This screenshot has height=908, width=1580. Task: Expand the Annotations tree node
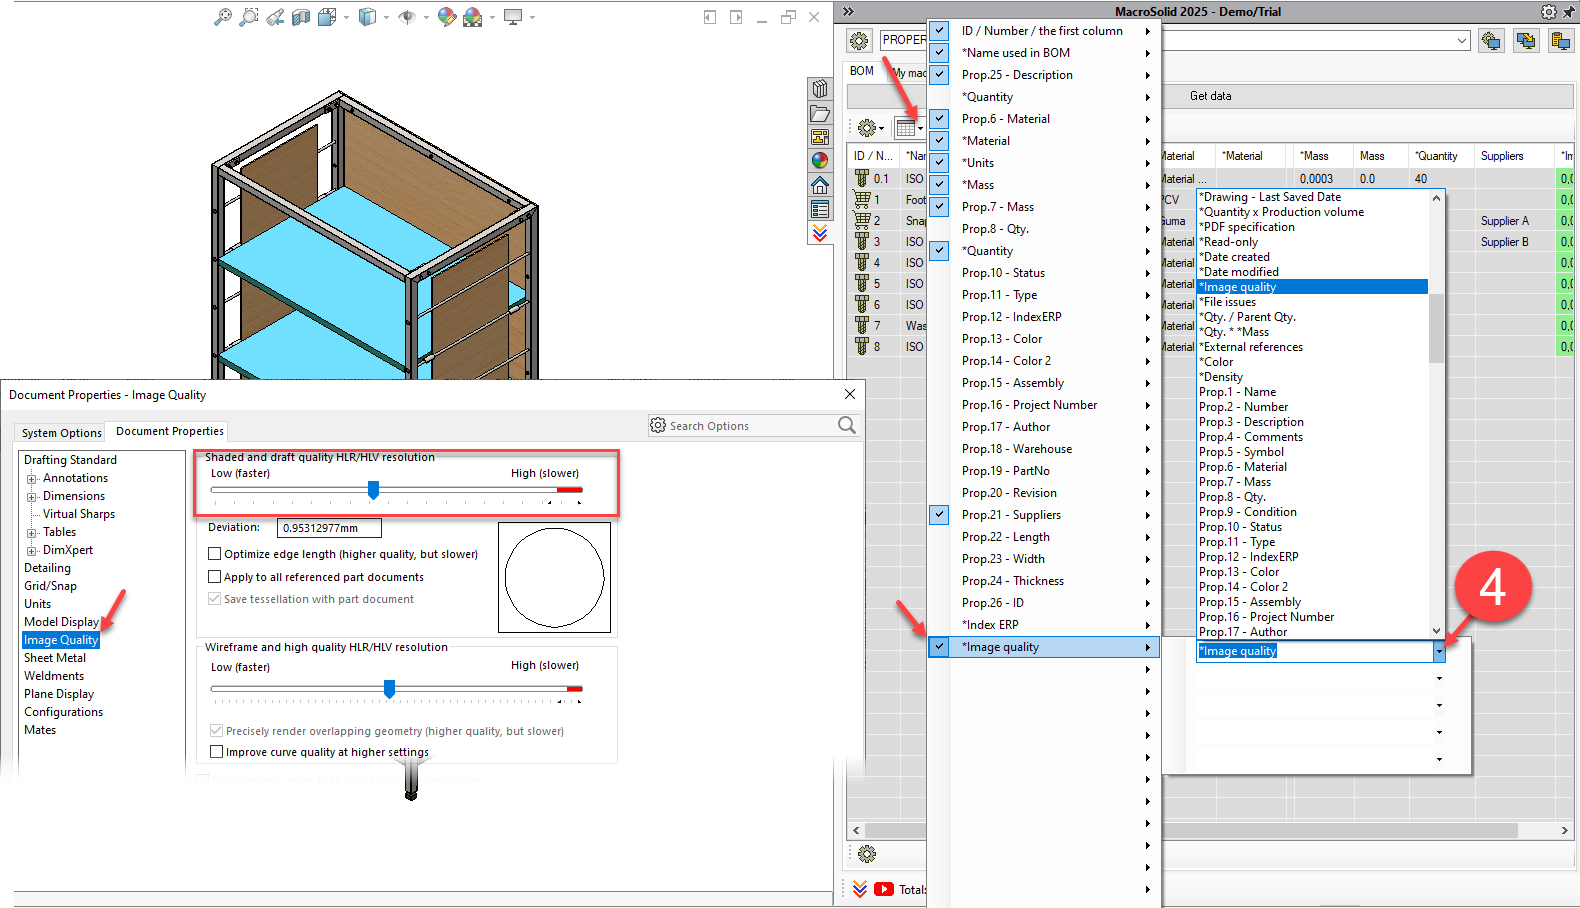[32, 479]
